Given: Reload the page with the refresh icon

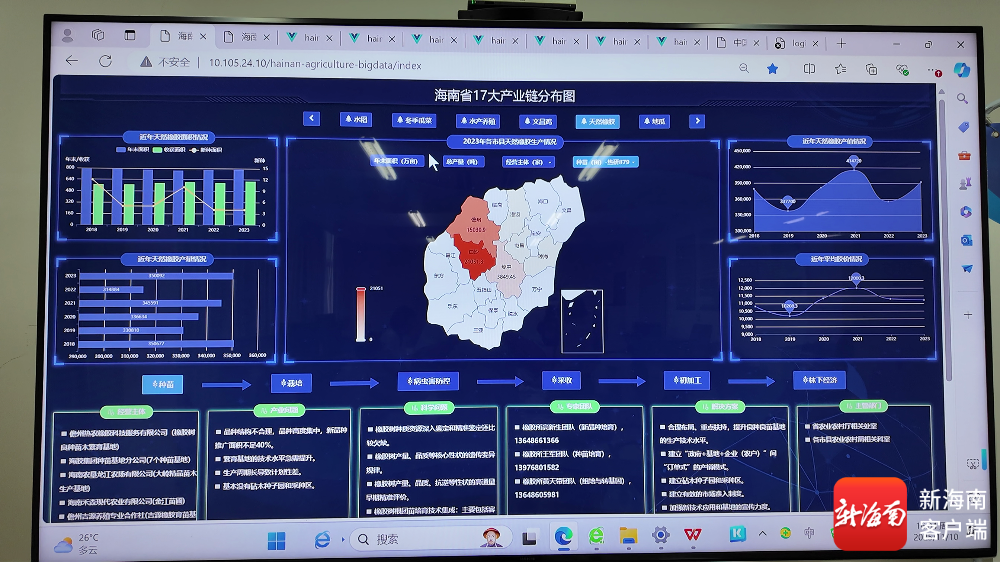Looking at the screenshot, I should 103,62.
